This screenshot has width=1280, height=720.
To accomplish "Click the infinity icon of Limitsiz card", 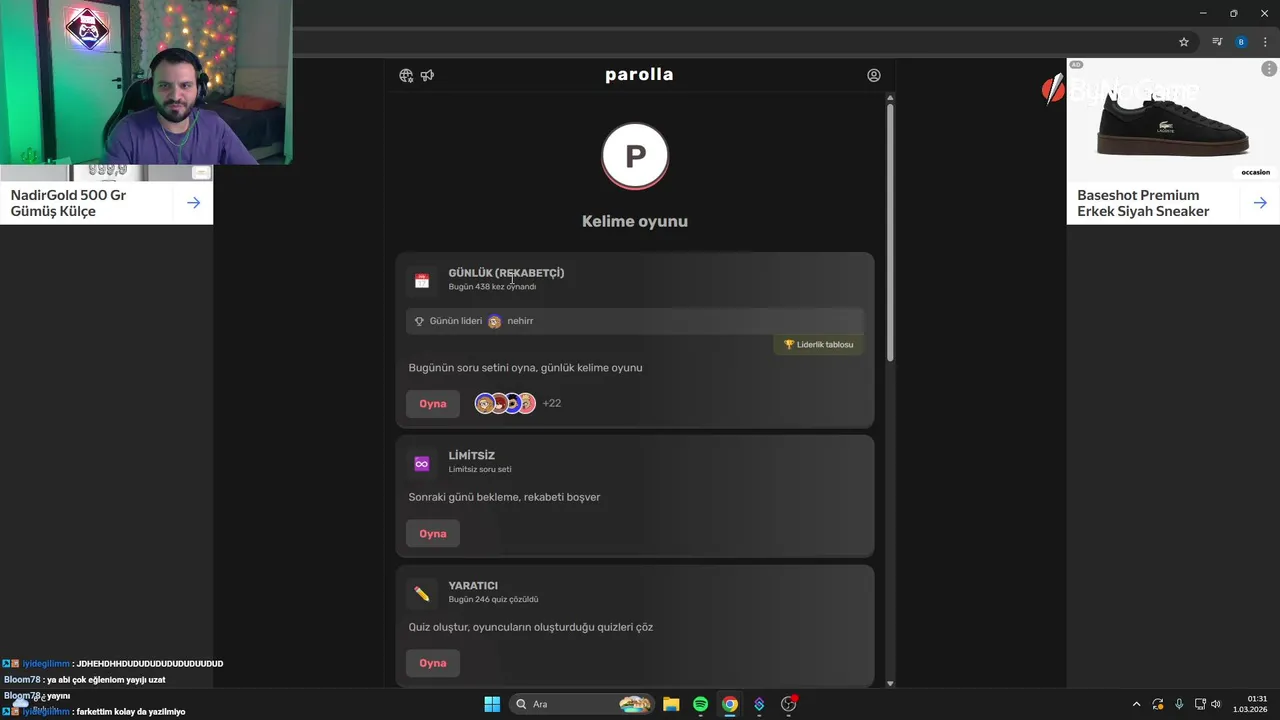I will [422, 463].
